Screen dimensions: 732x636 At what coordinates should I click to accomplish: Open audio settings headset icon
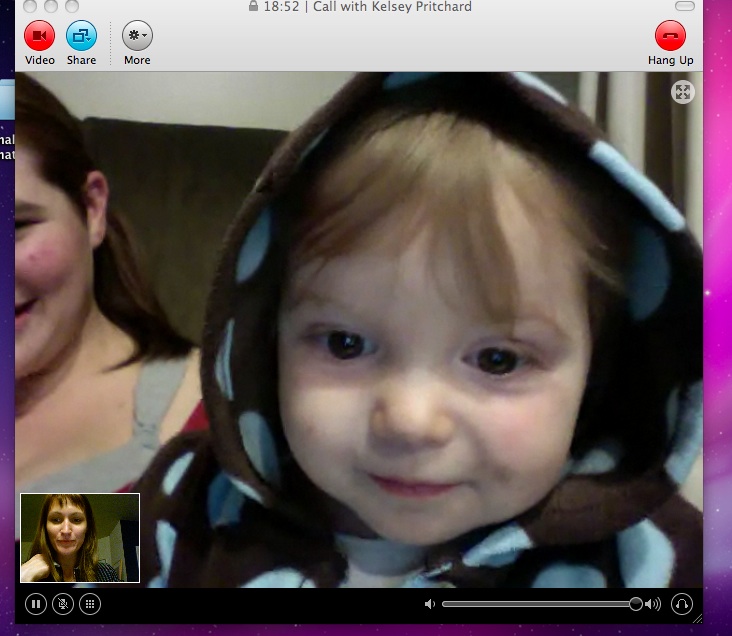point(682,604)
